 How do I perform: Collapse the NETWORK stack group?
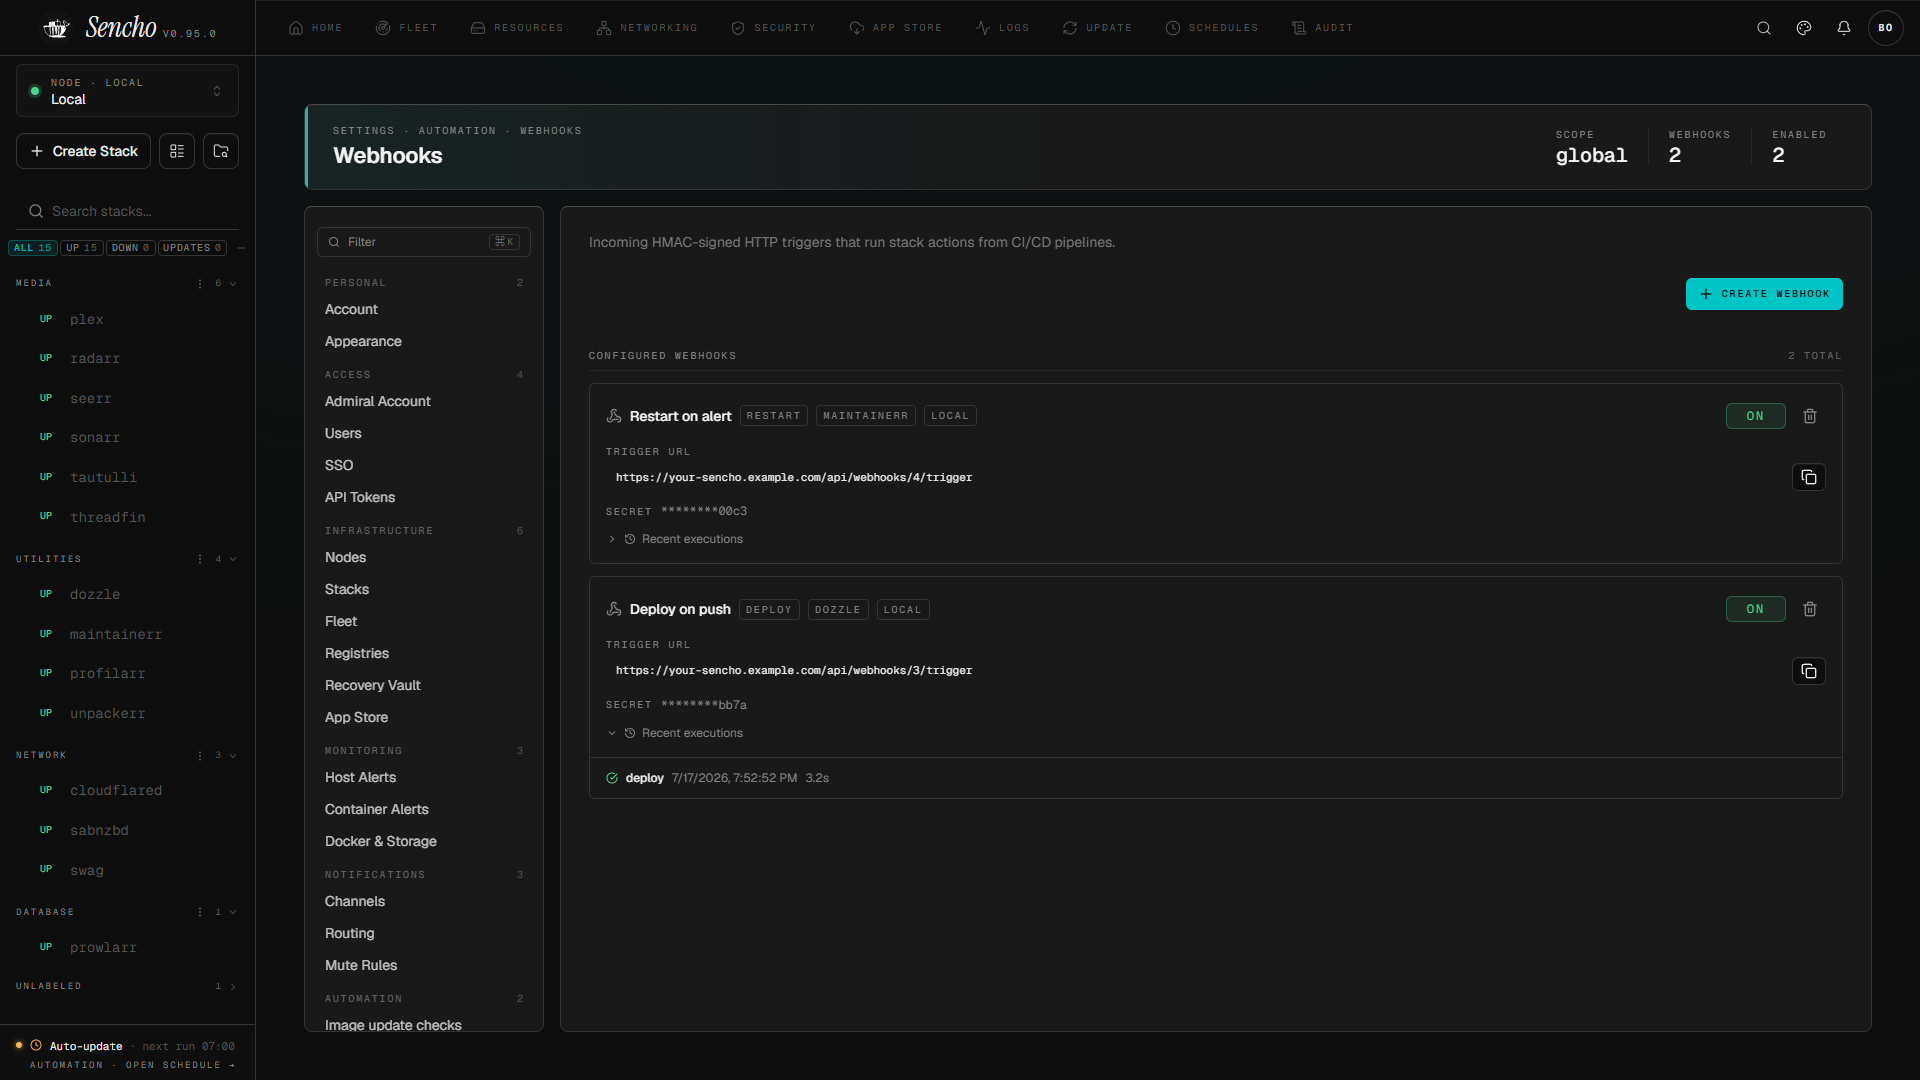point(233,755)
